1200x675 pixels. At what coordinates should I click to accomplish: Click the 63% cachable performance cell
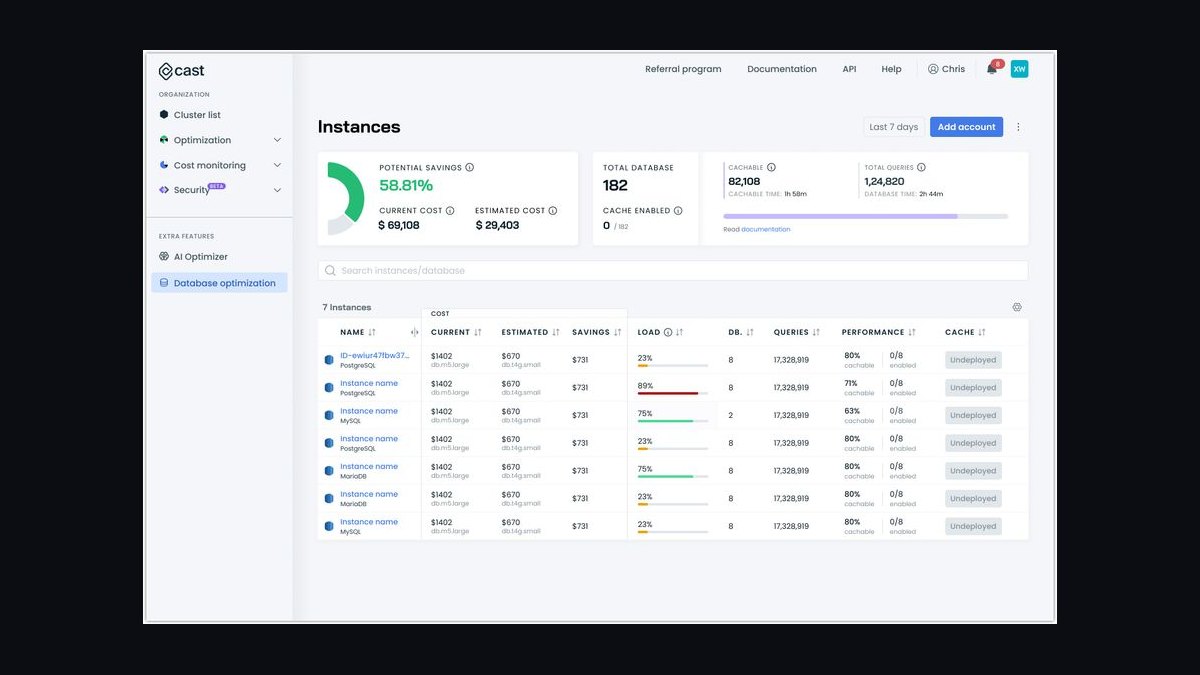pos(859,415)
